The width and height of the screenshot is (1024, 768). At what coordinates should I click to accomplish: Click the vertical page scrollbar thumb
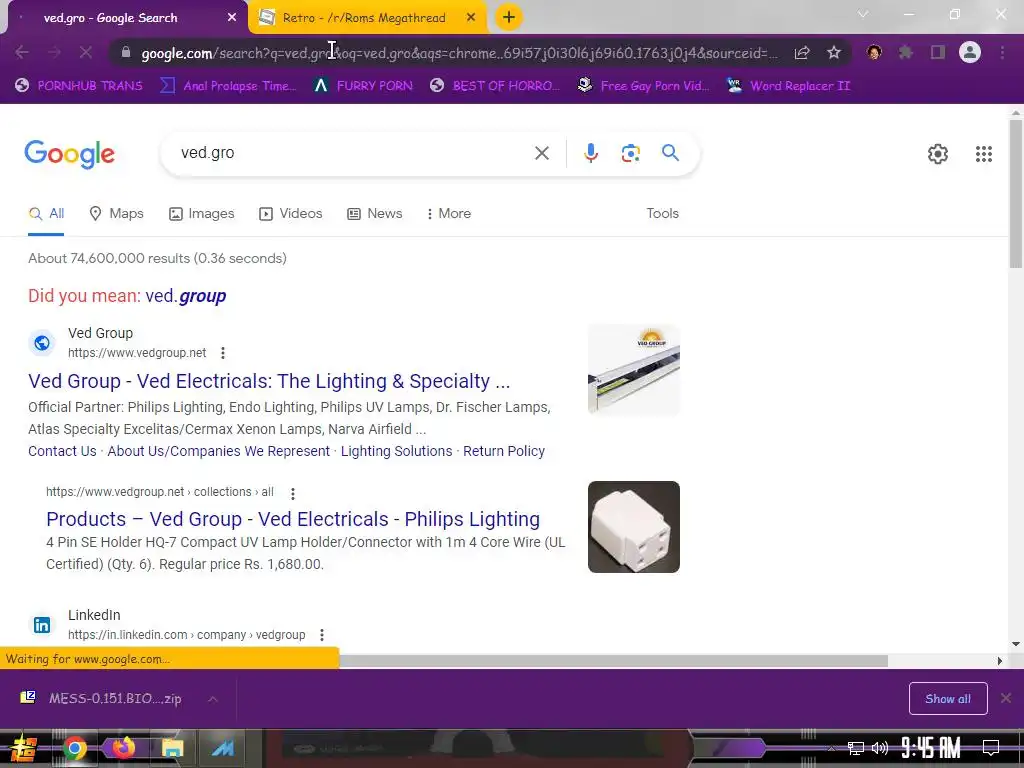point(1015,194)
